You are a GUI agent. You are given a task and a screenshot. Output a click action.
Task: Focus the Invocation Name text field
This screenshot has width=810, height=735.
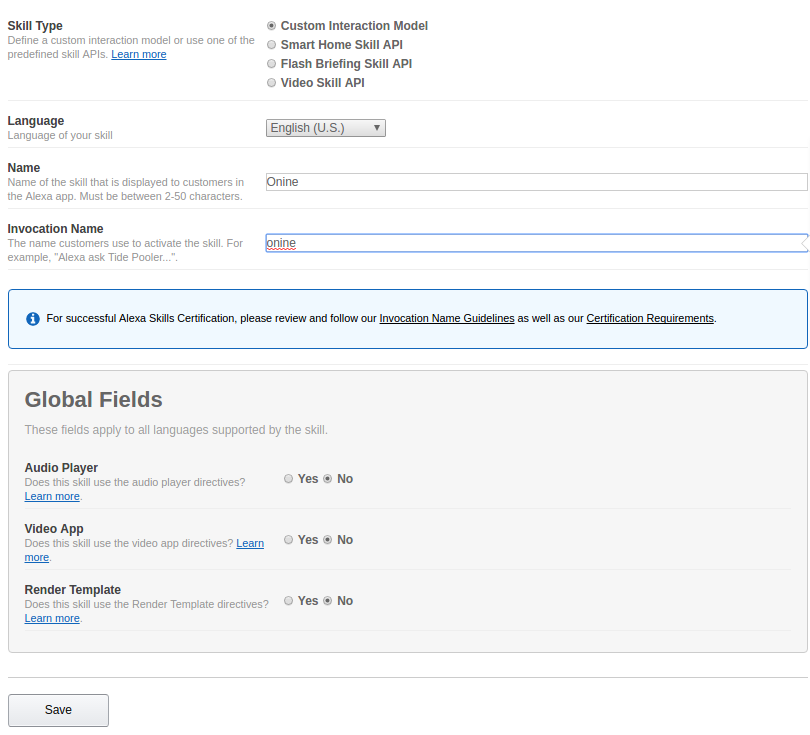tap(536, 243)
